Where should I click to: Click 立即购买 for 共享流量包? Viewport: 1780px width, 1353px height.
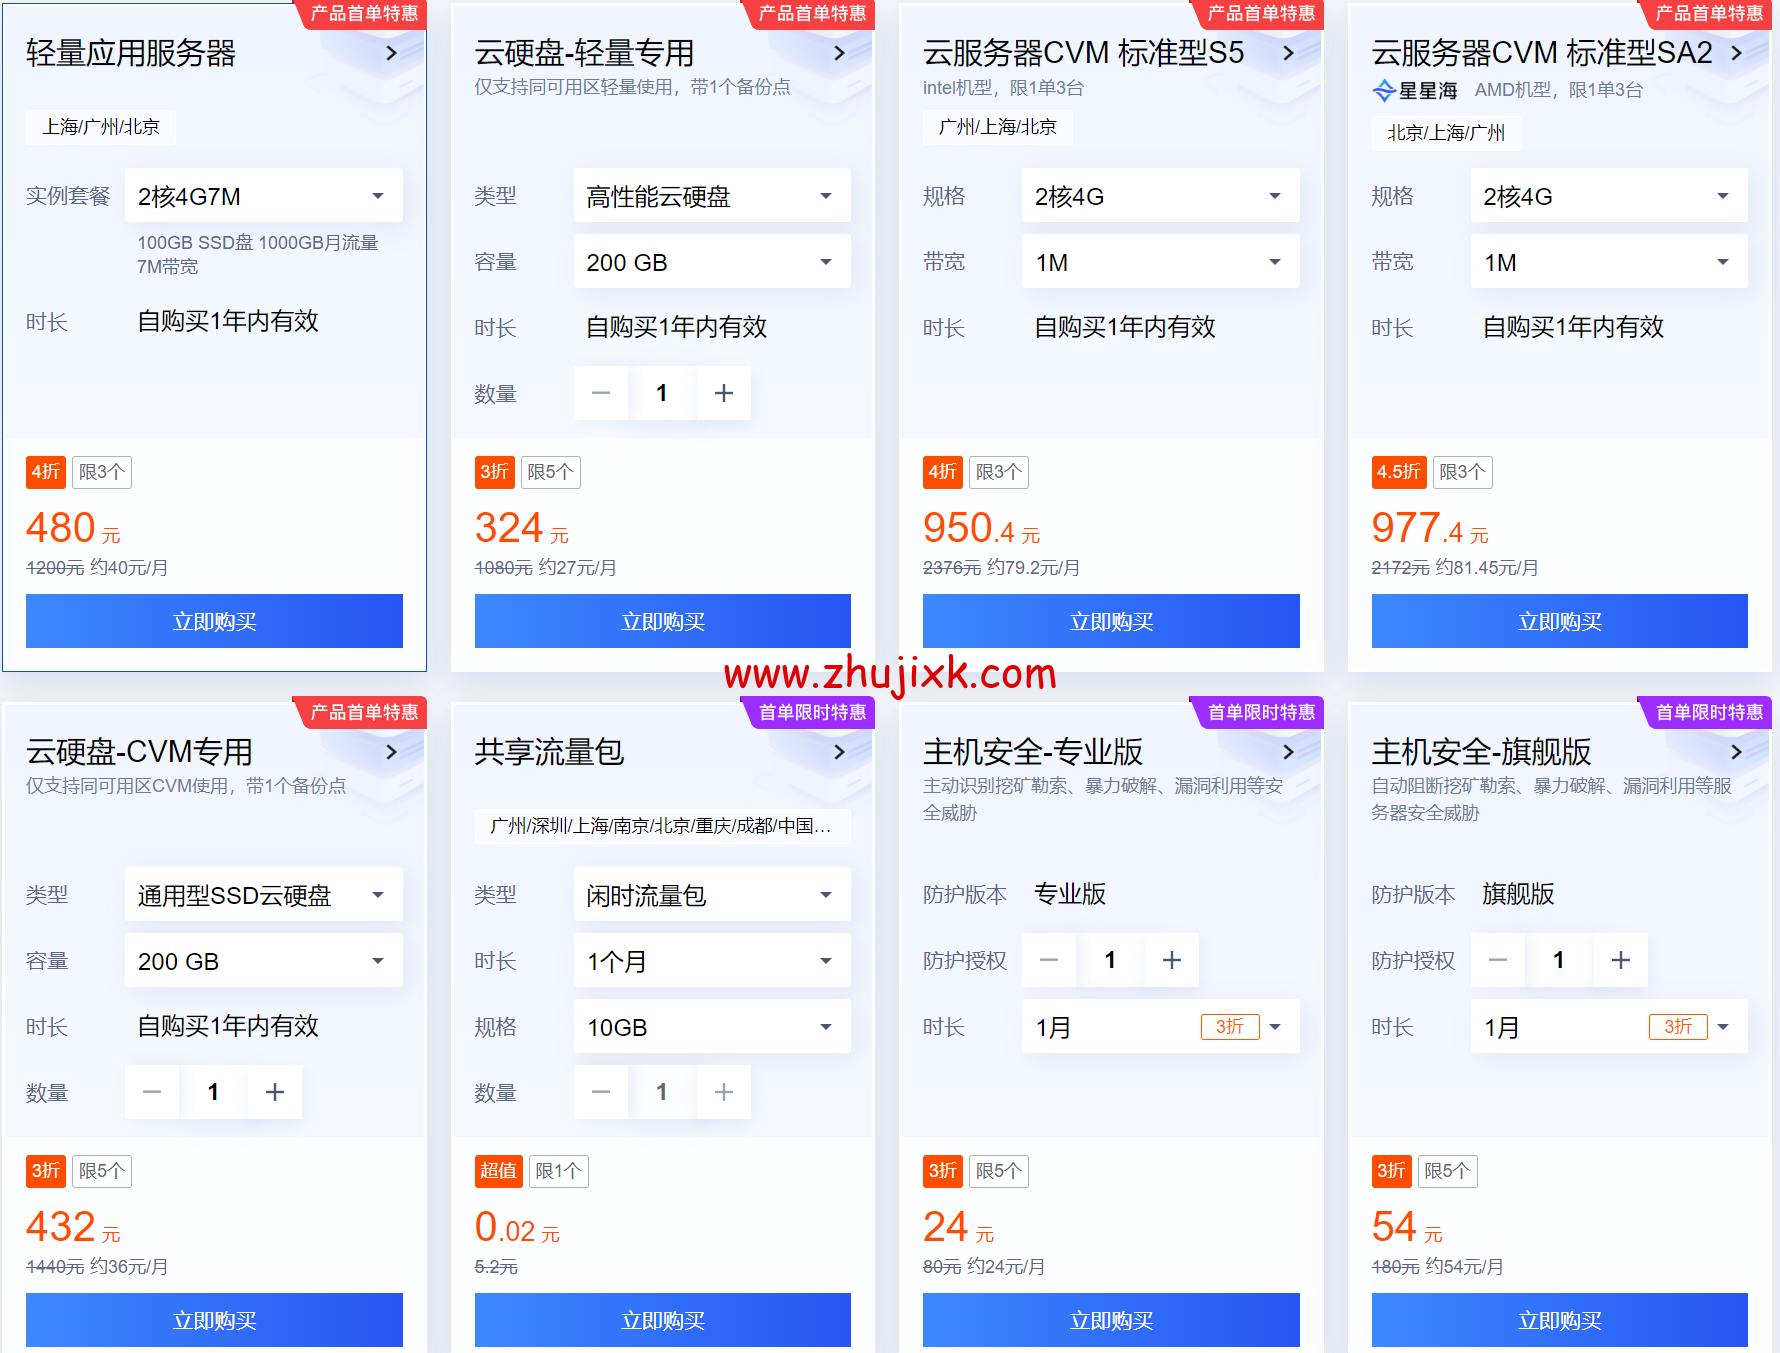tap(662, 1320)
